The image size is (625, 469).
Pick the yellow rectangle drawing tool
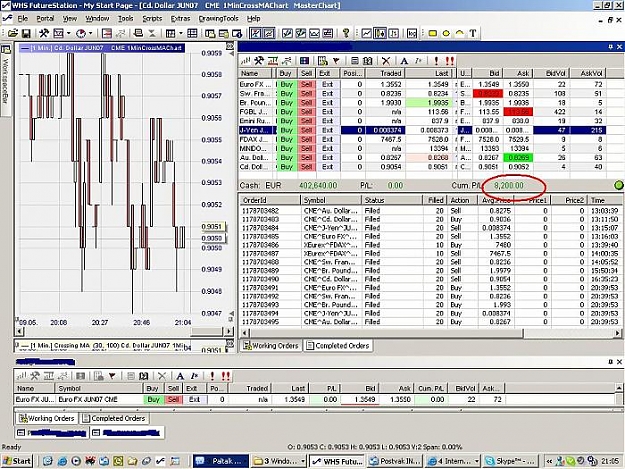point(432,33)
